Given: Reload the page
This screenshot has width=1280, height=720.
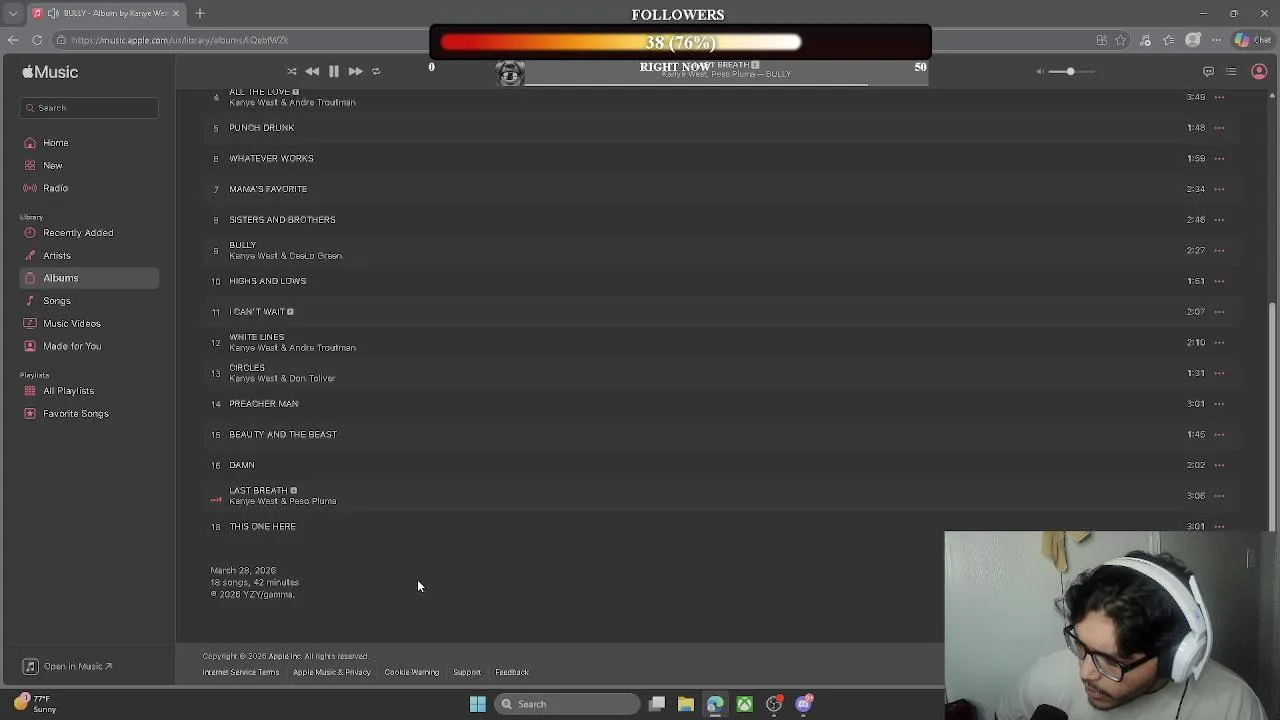Looking at the screenshot, I should [37, 40].
